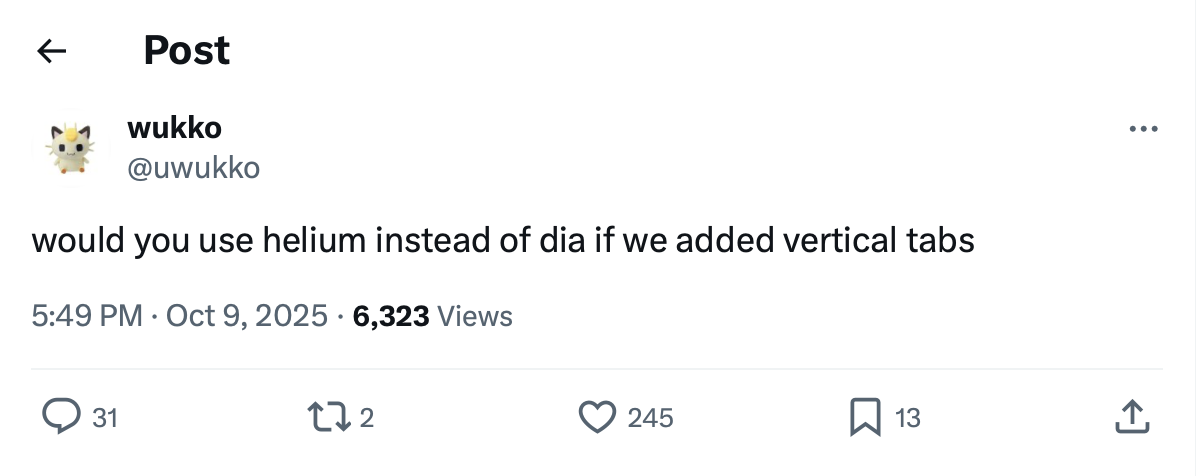This screenshot has width=1196, height=476.
Task: Like the post with the heart icon
Action: [x=598, y=417]
